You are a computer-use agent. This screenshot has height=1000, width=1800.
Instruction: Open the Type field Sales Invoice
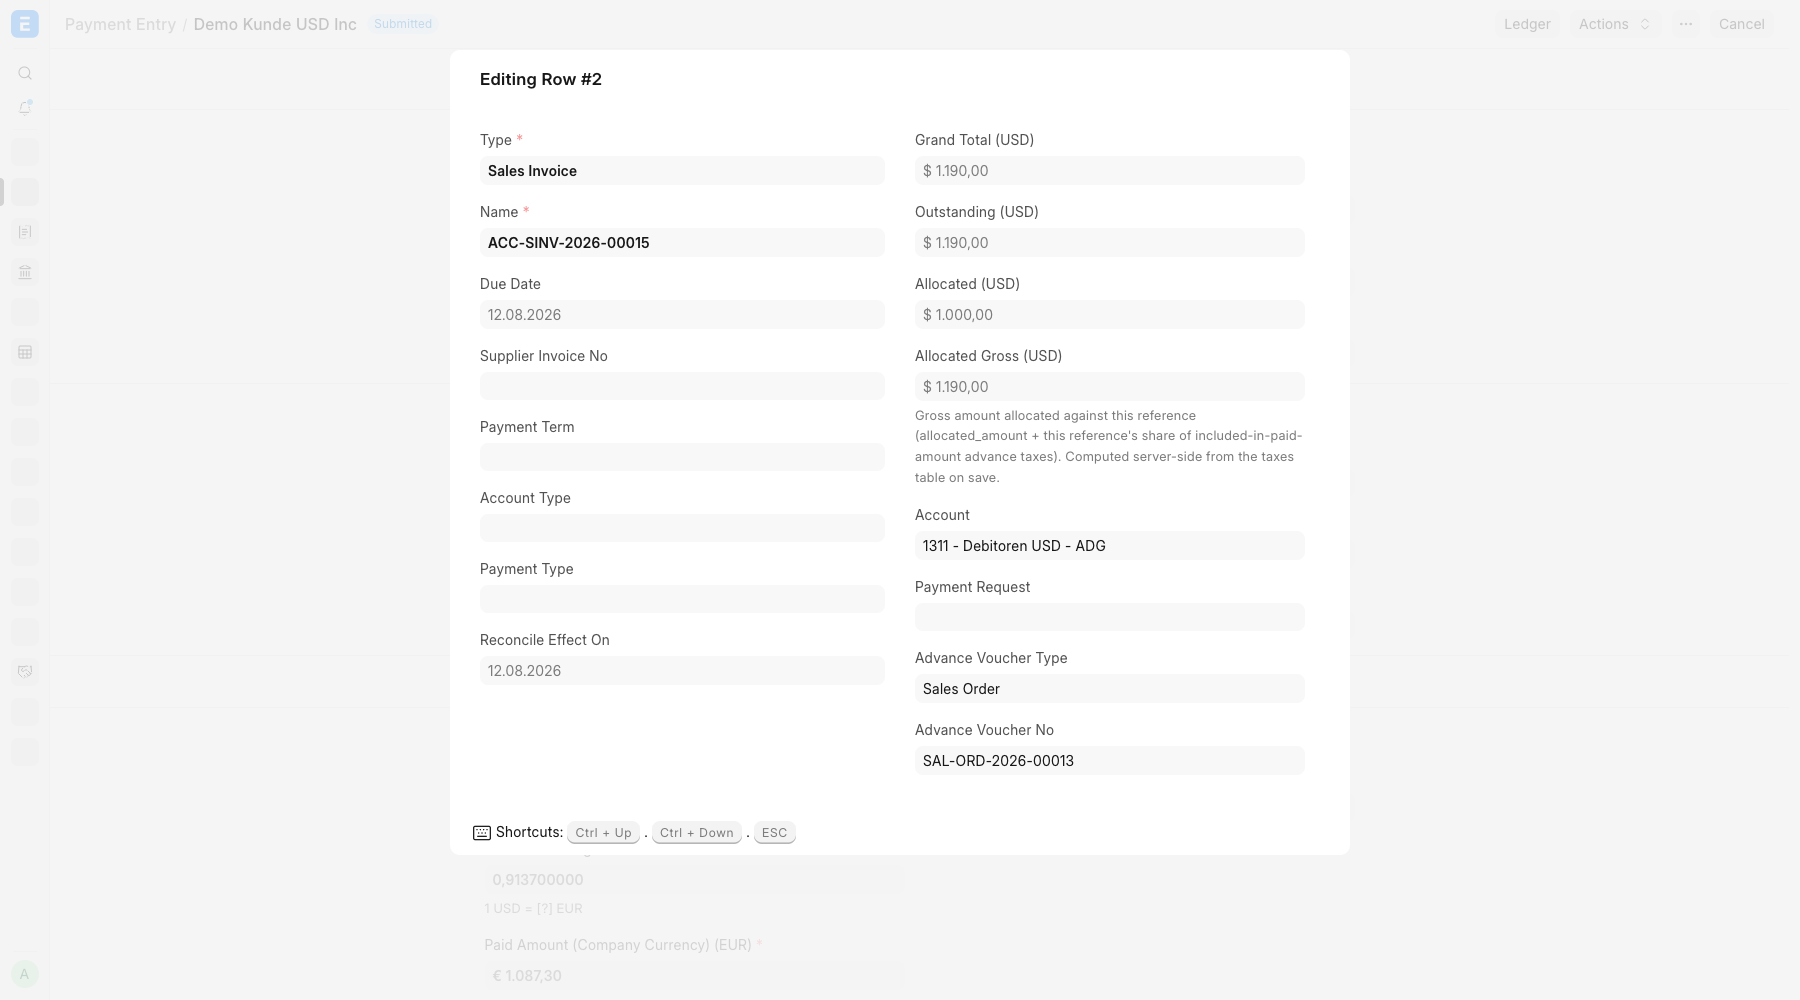point(682,171)
